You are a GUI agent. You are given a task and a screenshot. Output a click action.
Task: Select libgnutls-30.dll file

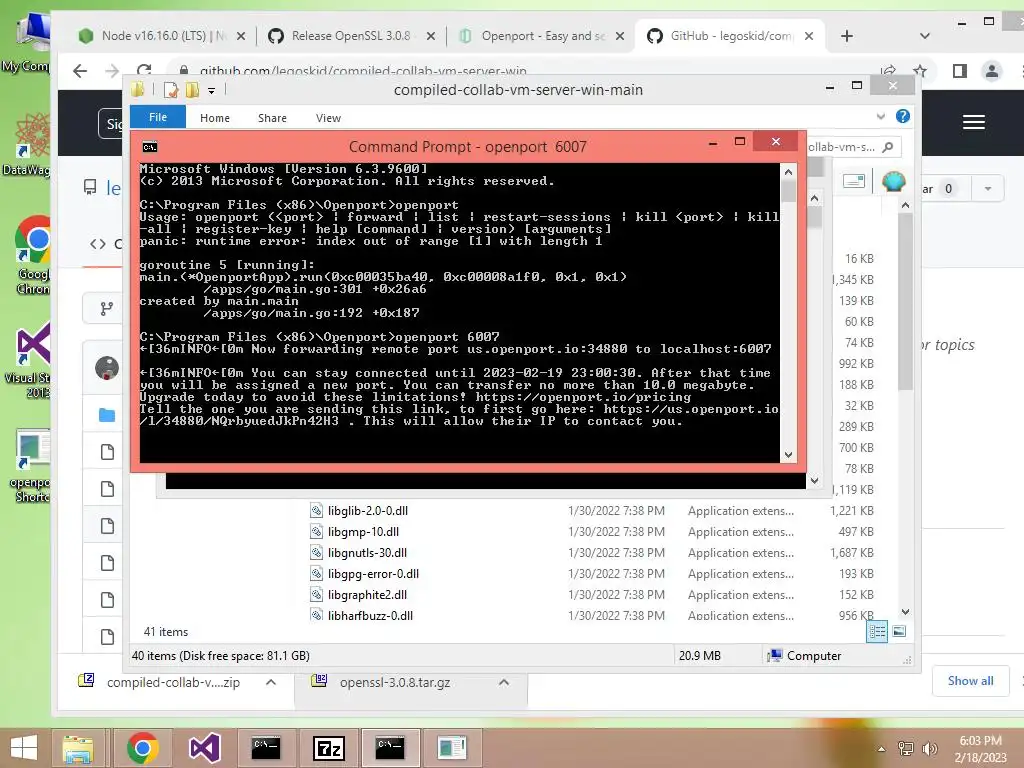pos(367,552)
